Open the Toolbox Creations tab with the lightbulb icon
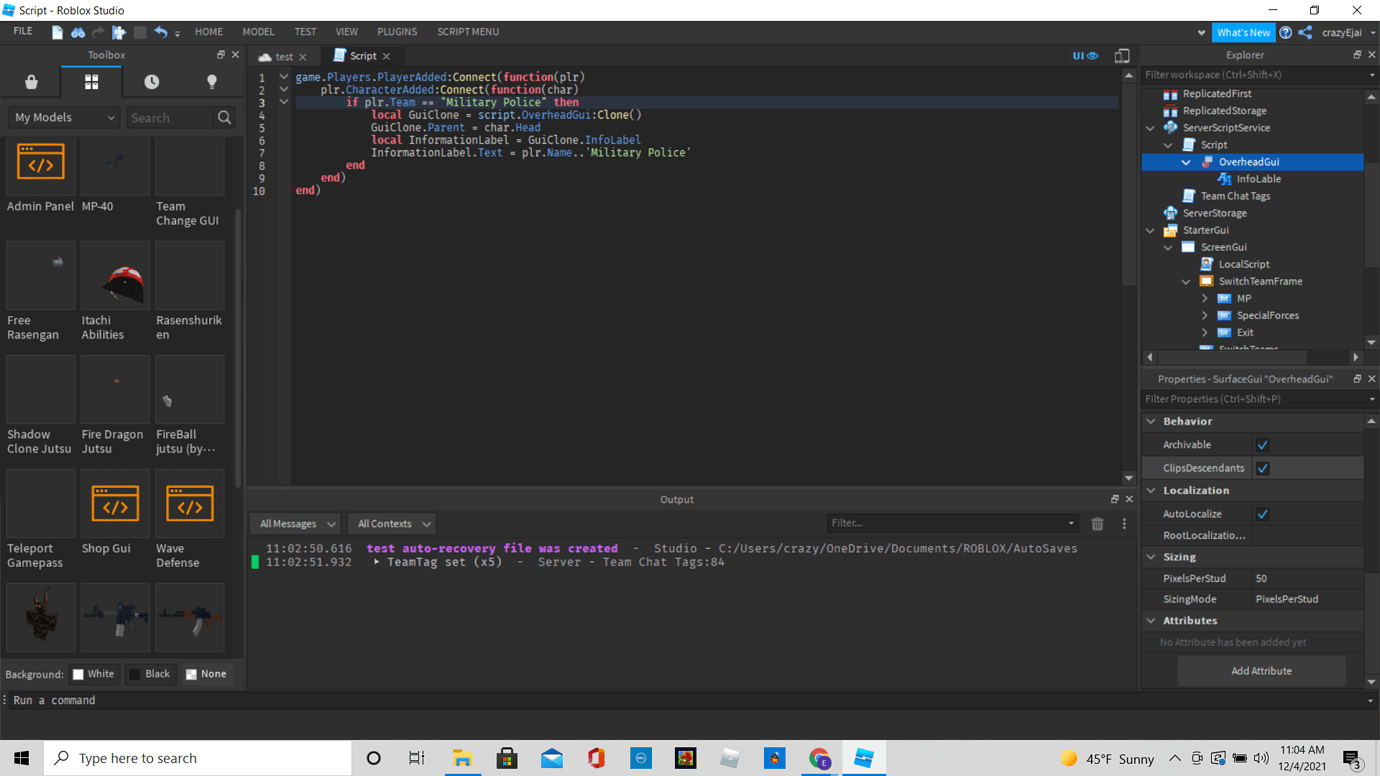 coord(211,82)
